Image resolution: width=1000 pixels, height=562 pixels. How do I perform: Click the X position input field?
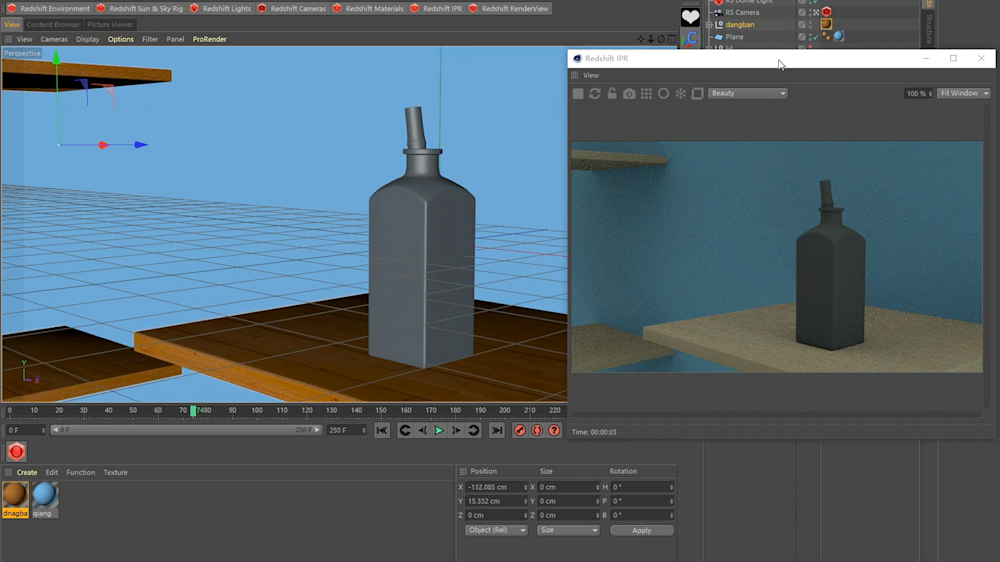496,487
